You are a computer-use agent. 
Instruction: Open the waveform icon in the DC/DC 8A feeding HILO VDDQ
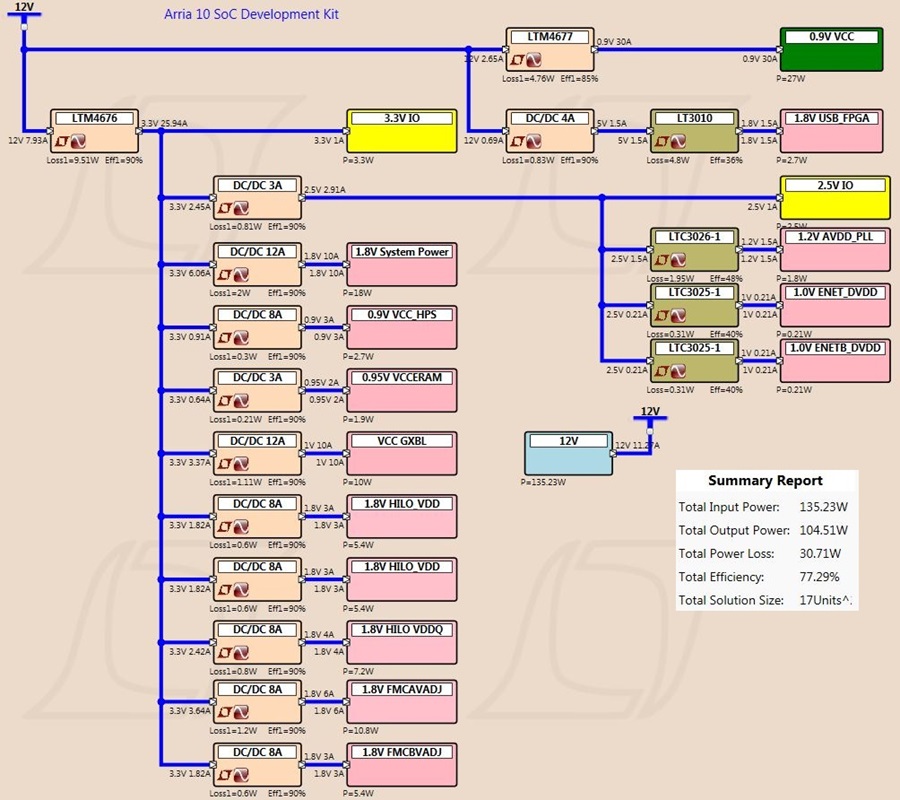tap(241, 653)
